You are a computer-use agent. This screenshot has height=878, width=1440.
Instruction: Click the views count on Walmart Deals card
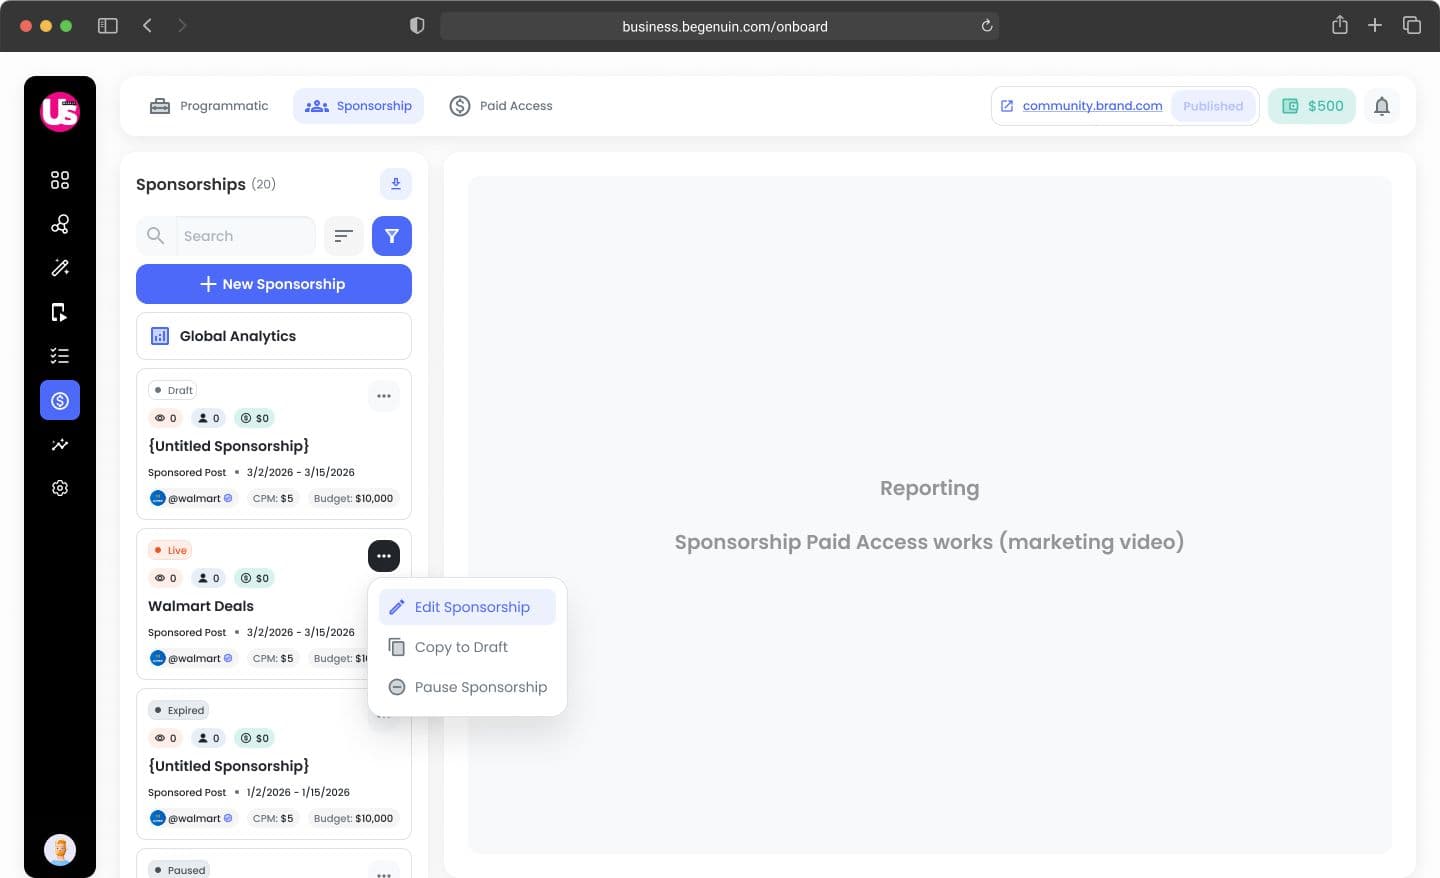point(165,578)
